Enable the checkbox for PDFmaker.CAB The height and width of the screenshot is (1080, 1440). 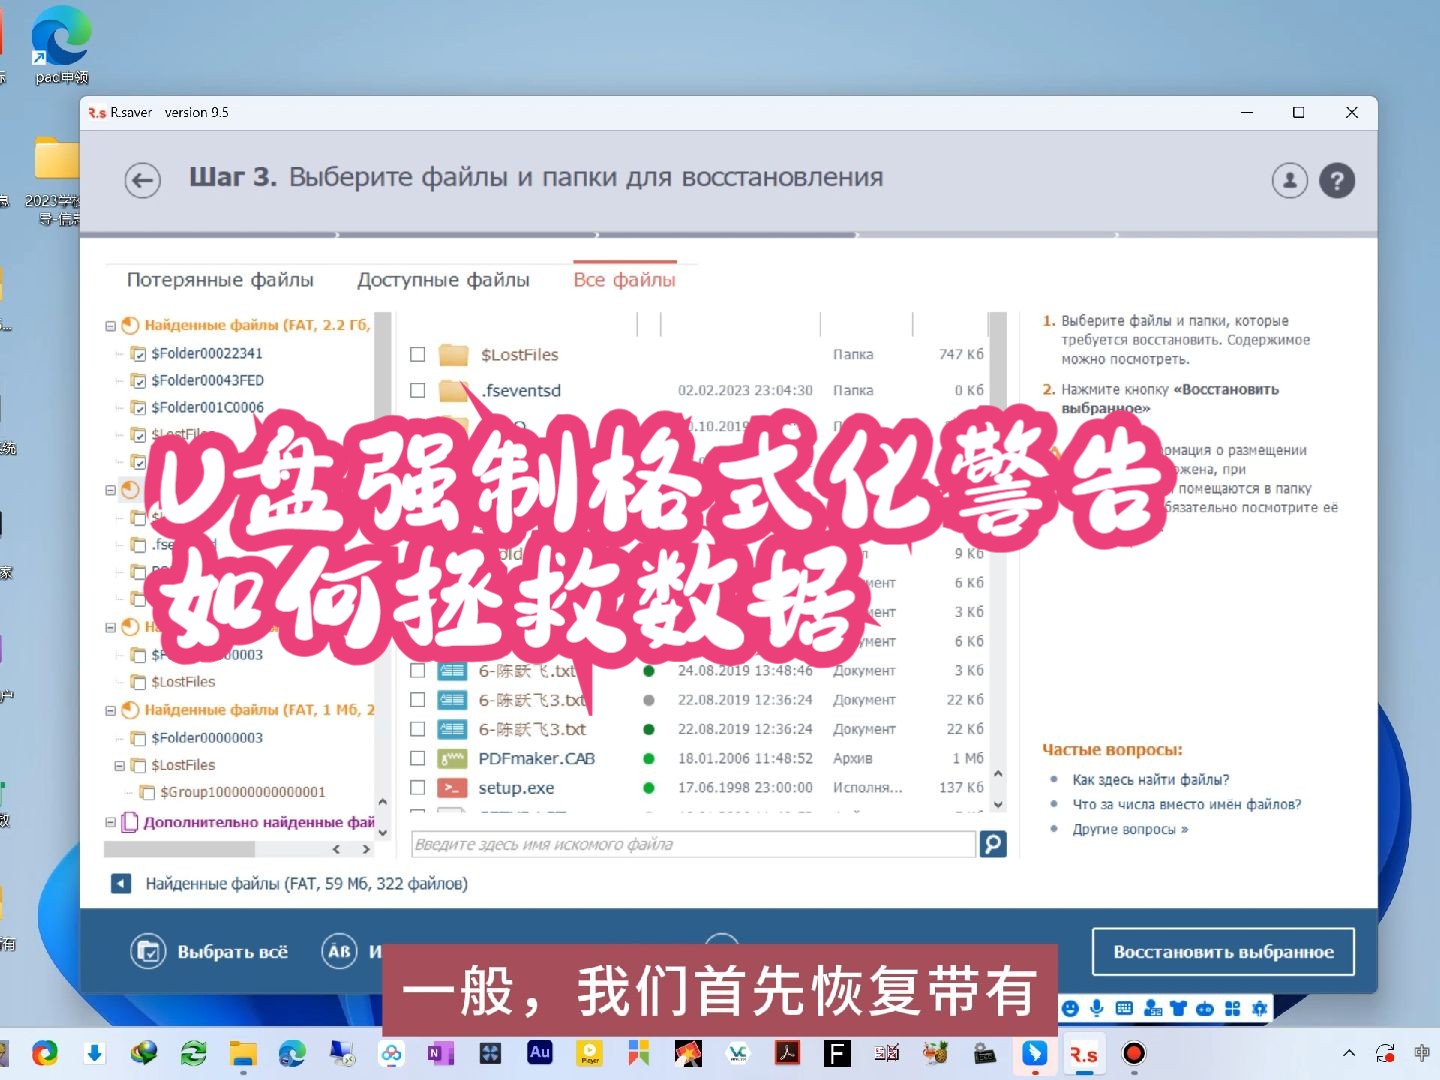tap(418, 758)
